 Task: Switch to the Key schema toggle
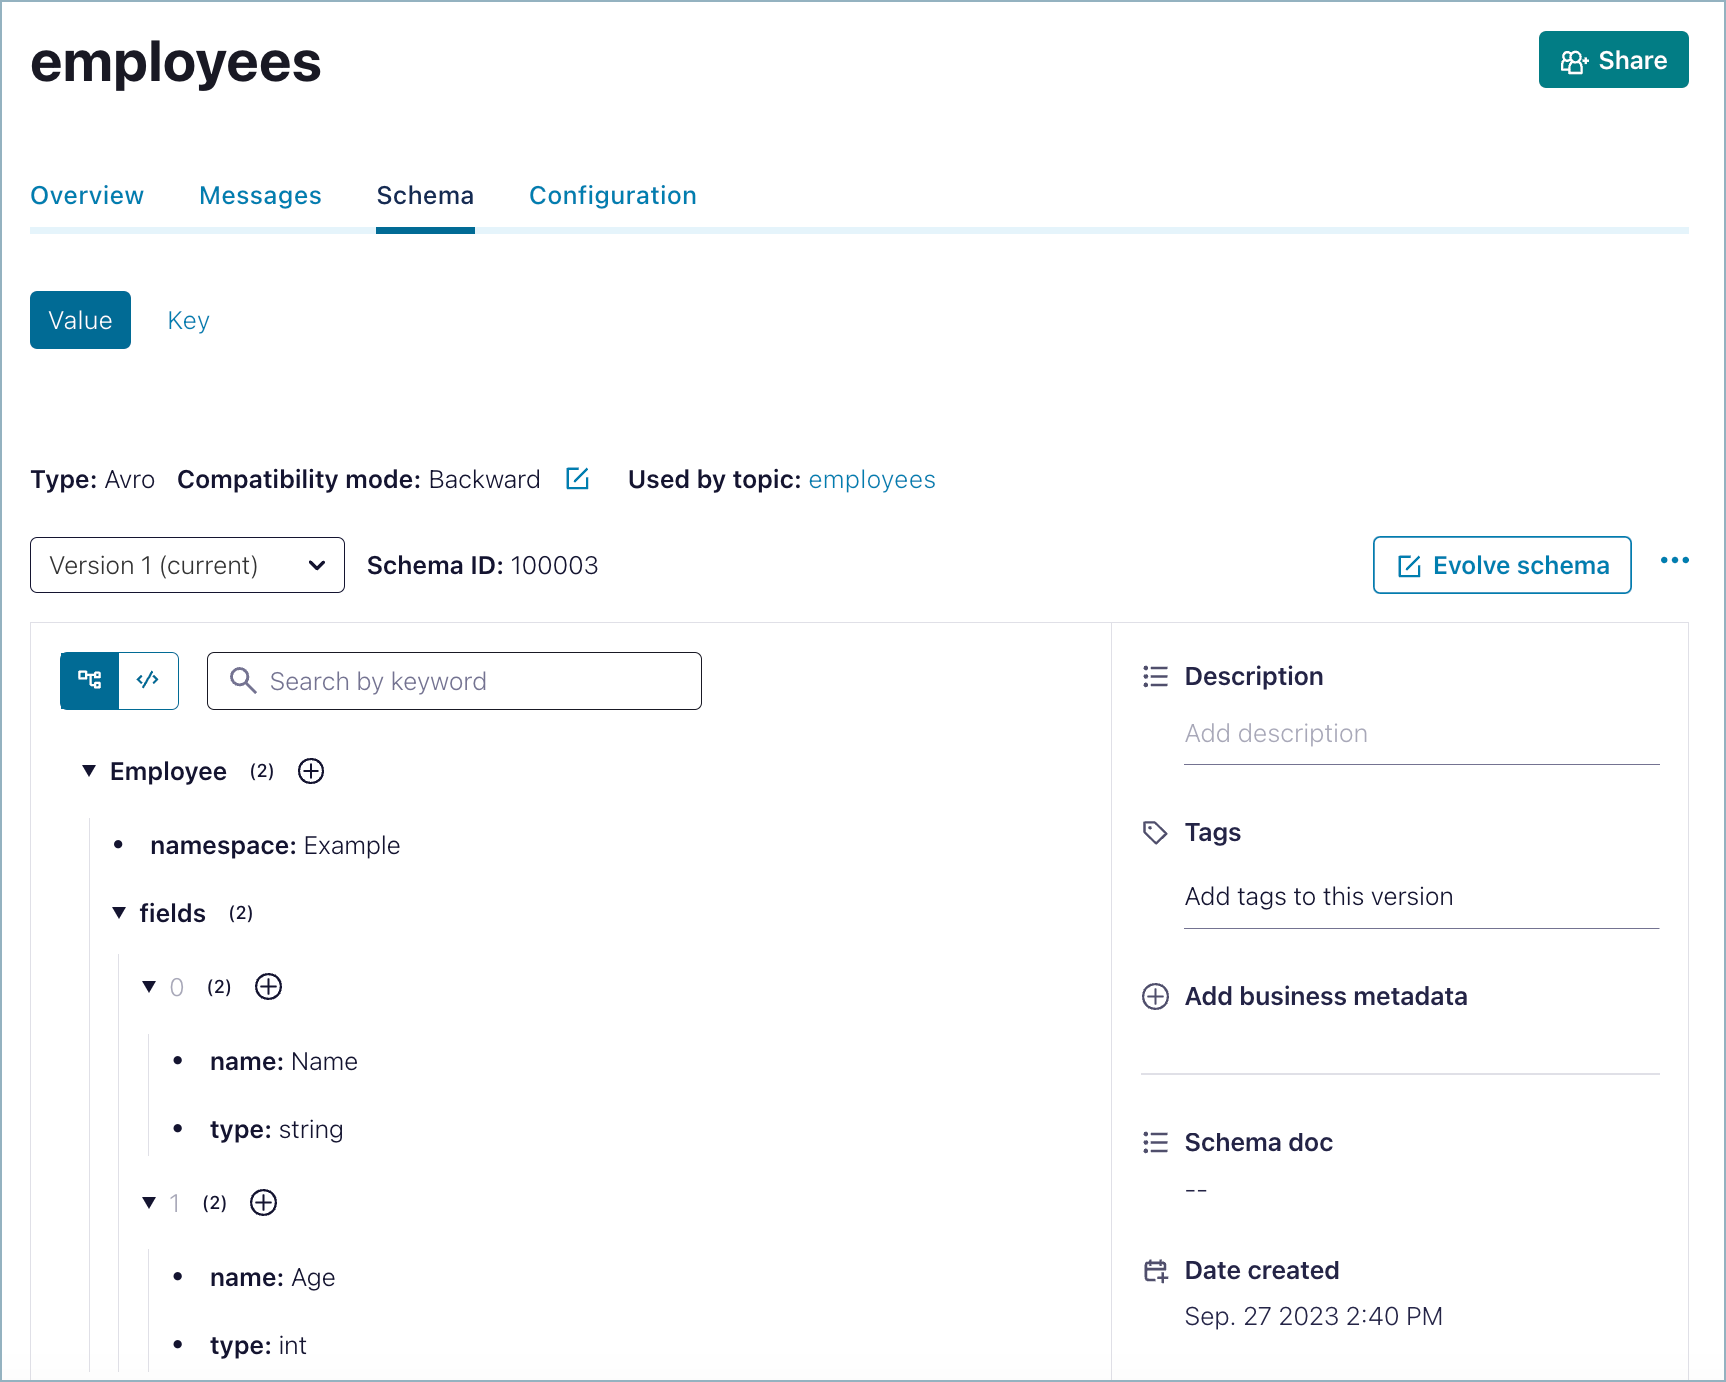click(188, 320)
